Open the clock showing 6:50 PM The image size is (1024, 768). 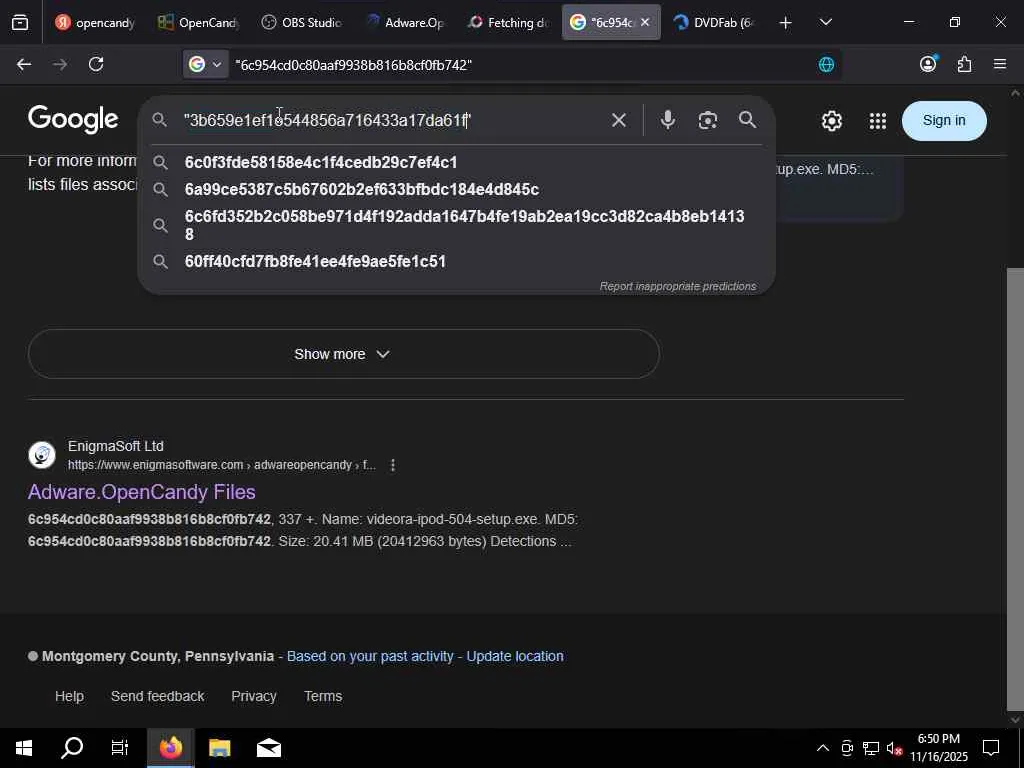tap(938, 748)
